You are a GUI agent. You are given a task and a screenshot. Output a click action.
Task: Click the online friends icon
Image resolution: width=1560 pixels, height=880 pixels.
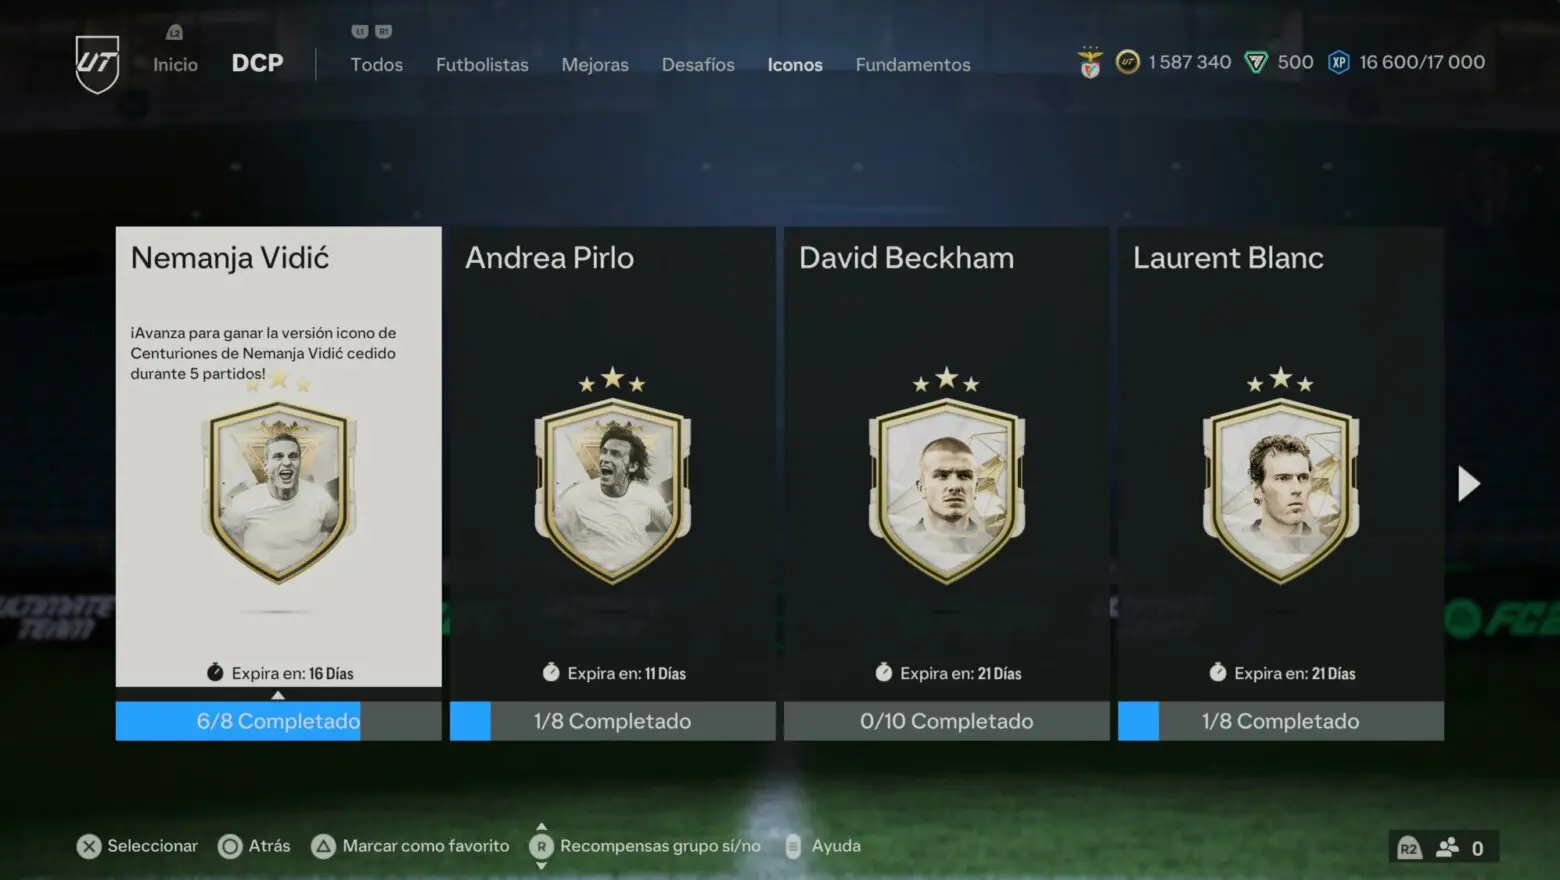click(x=1447, y=848)
